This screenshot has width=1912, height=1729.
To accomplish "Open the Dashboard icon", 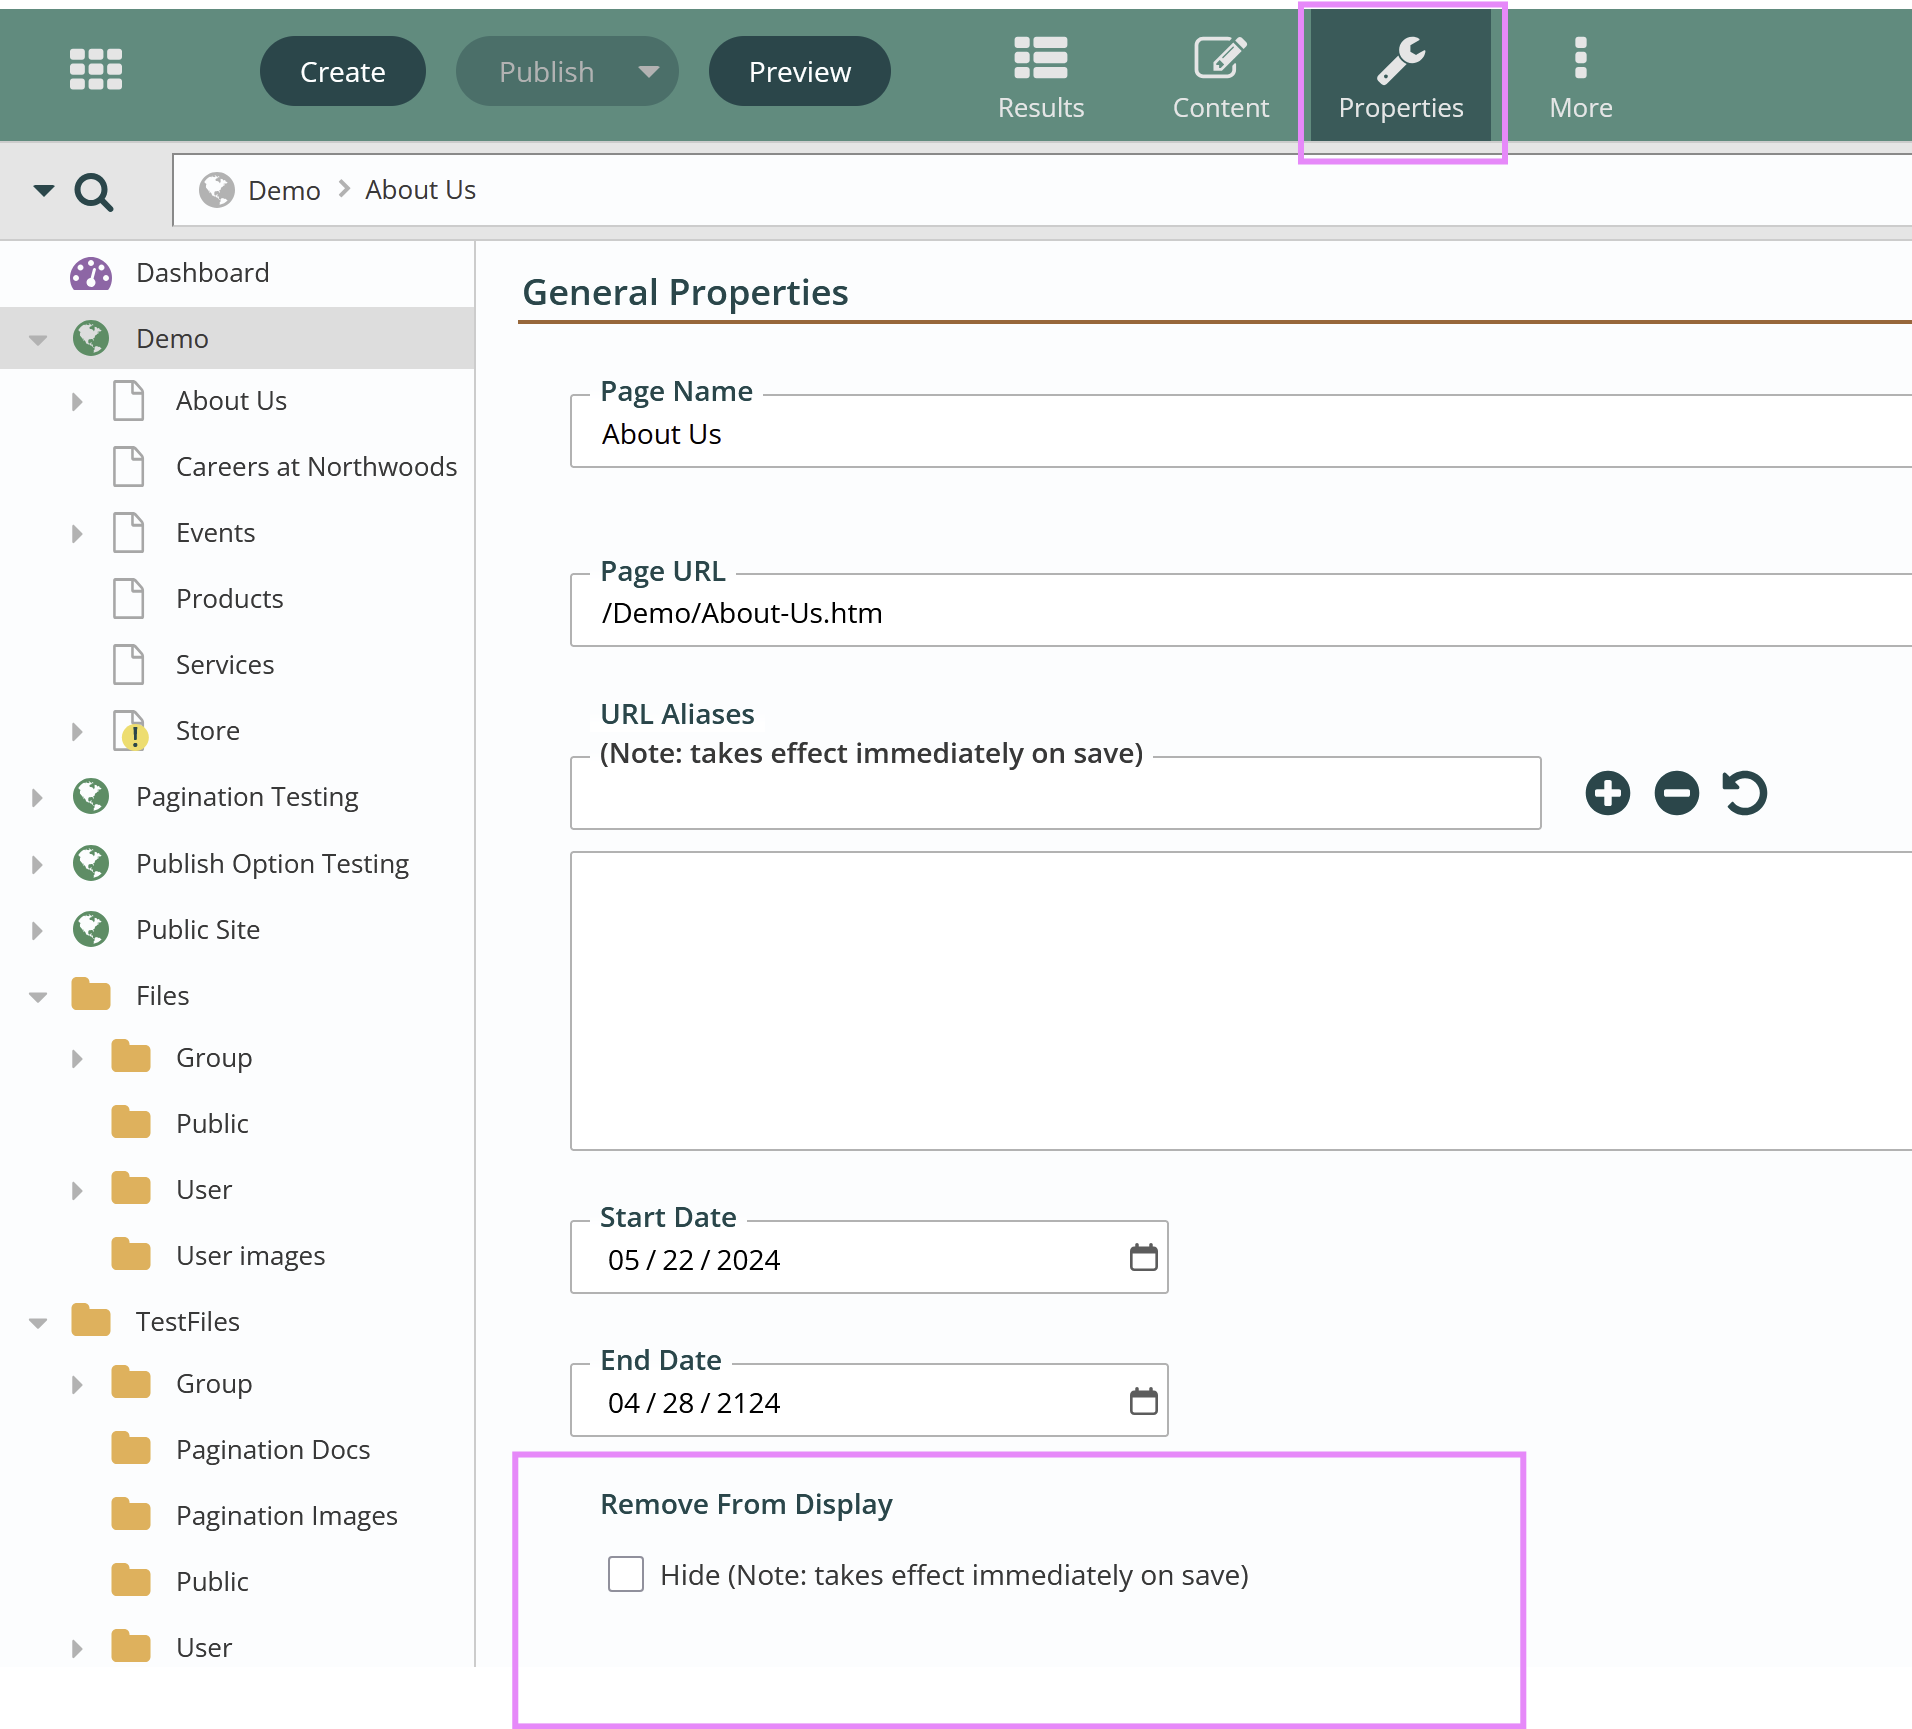I will pos(91,273).
